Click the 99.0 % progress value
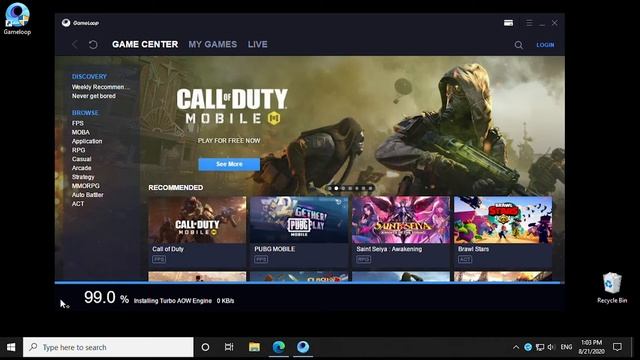Image resolution: width=640 pixels, height=360 pixels. (x=106, y=298)
